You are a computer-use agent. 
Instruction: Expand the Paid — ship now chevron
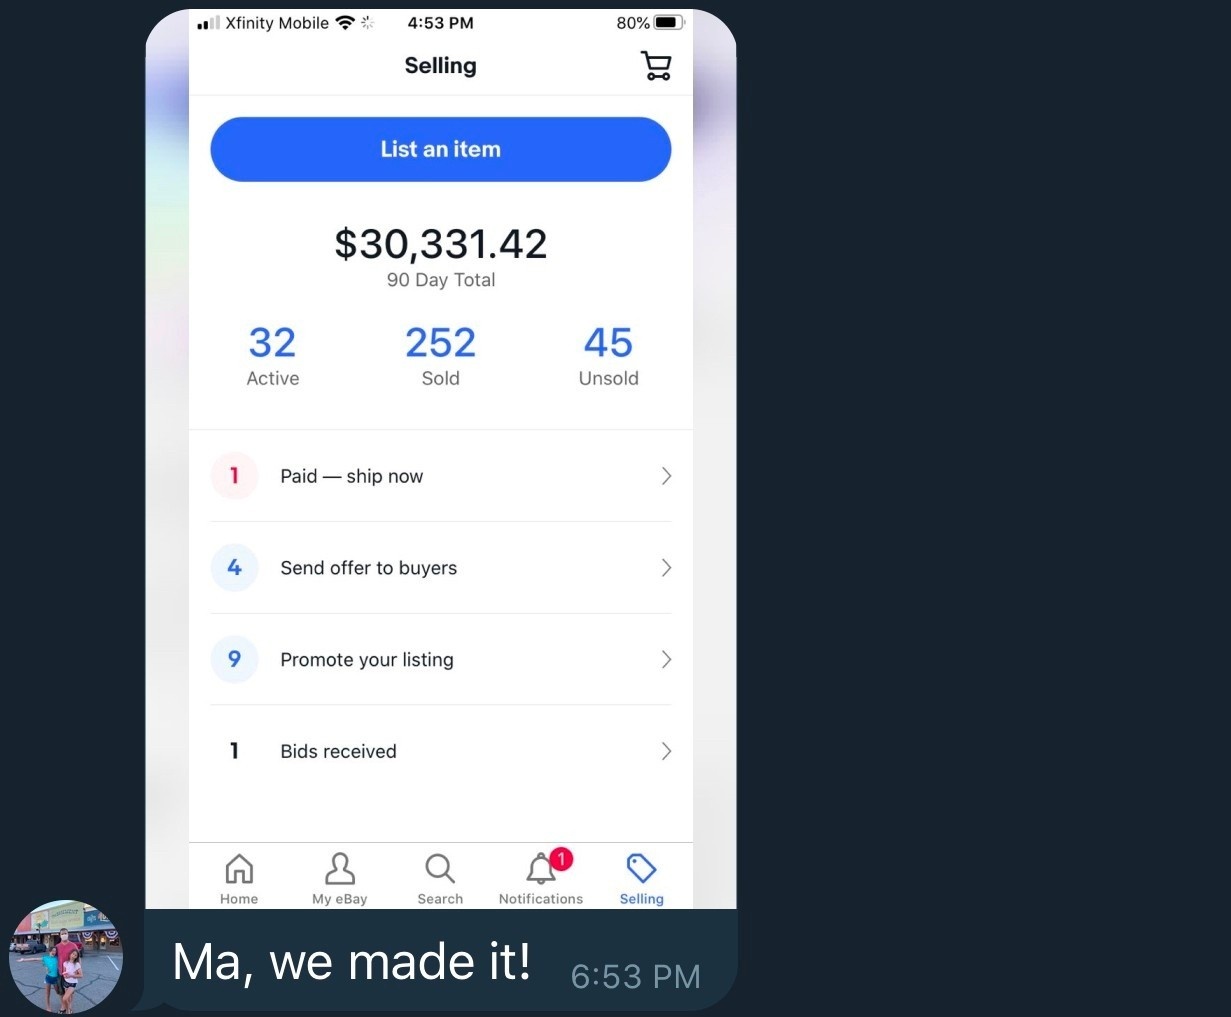666,476
